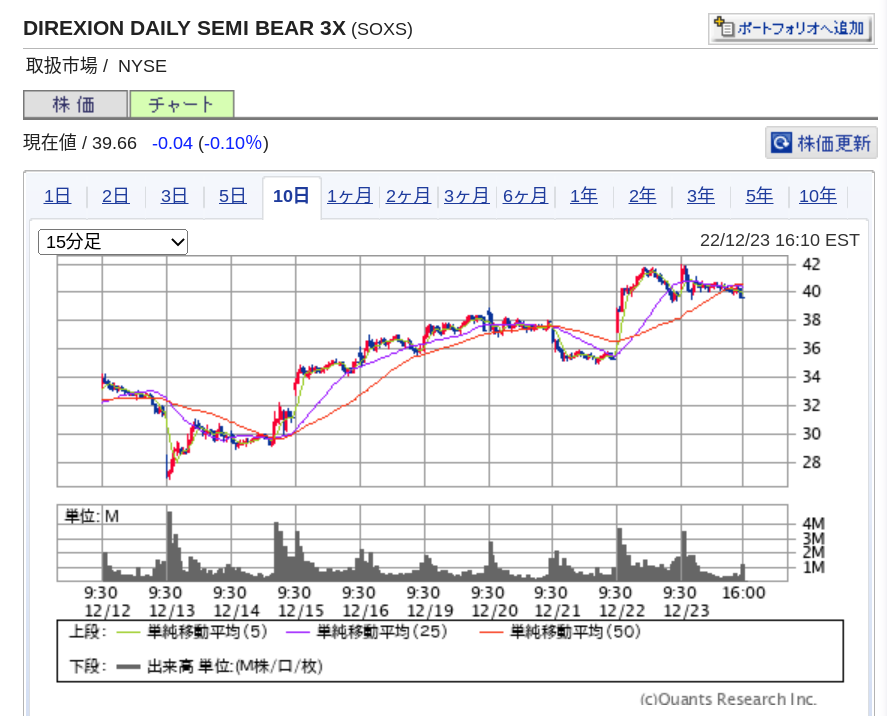Show the 5日 chart range
This screenshot has width=887, height=716.
(x=232, y=196)
